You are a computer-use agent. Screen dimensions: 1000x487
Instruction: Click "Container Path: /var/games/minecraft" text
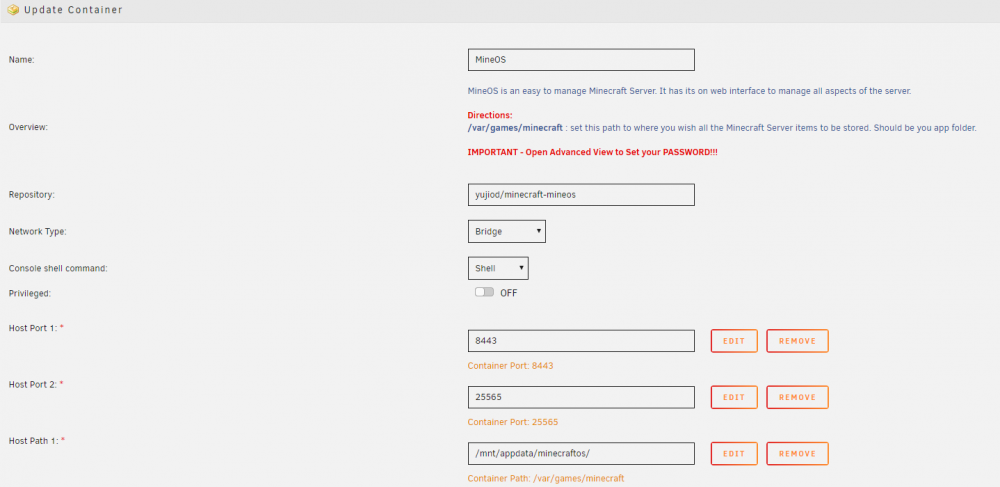point(546,478)
